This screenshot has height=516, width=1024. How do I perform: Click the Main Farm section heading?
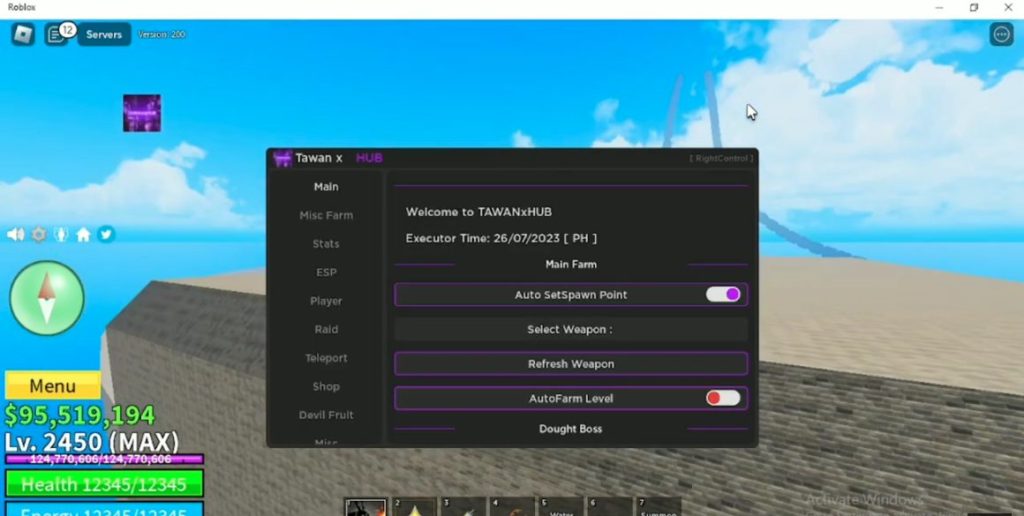tap(571, 265)
